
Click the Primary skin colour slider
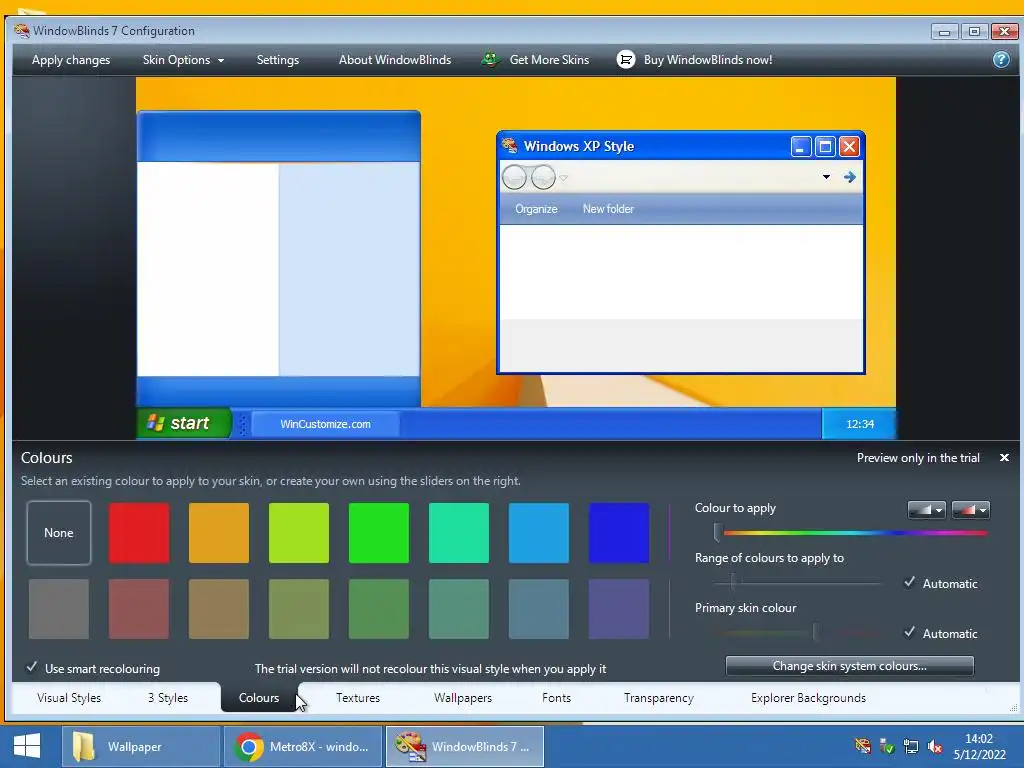pos(797,632)
